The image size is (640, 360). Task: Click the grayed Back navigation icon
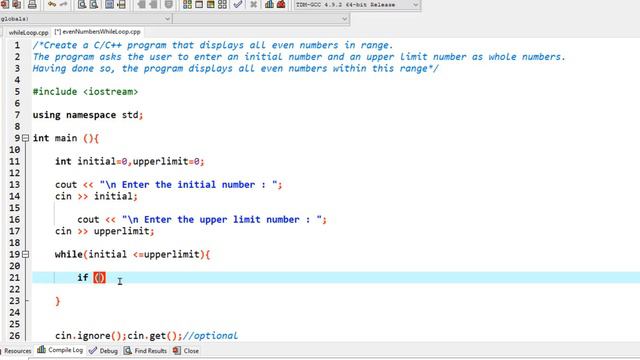pyautogui.click(x=141, y=4)
